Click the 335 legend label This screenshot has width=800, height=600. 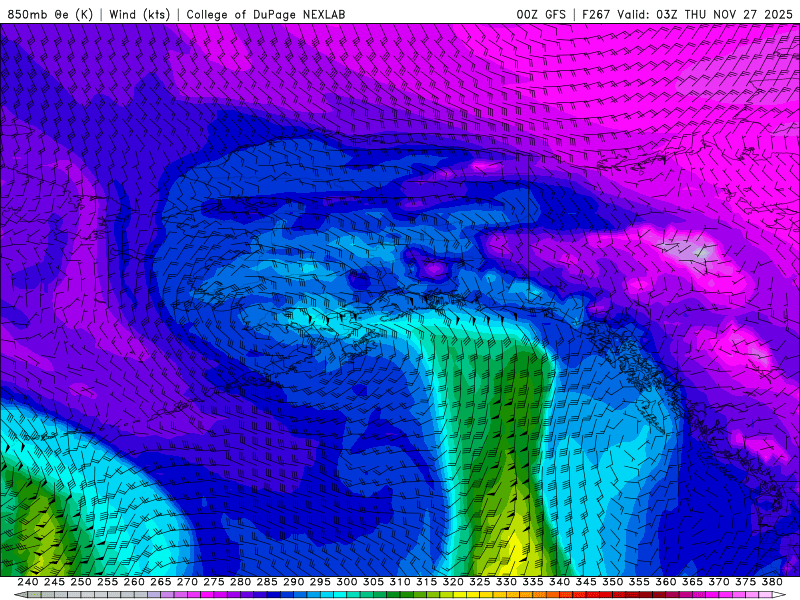533,582
